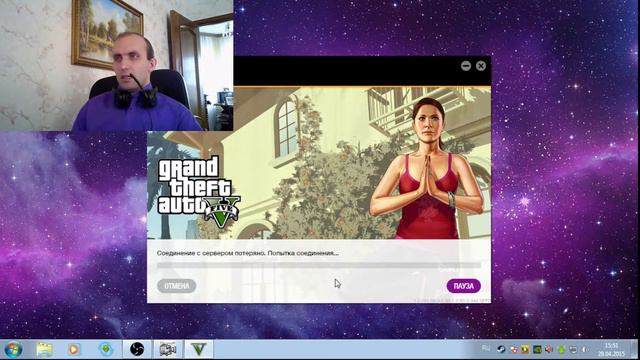
Task: Switch to the video camera app in taskbar
Action: (168, 350)
